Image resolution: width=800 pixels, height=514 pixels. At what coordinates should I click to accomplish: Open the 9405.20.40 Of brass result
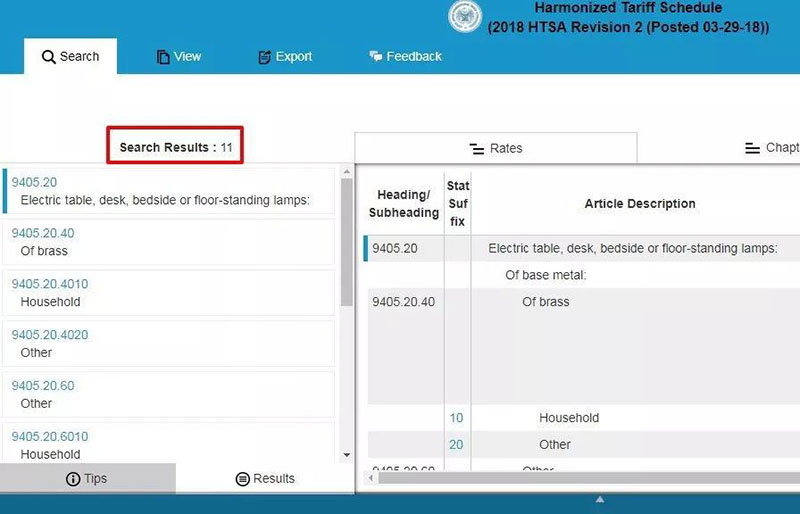point(169,242)
